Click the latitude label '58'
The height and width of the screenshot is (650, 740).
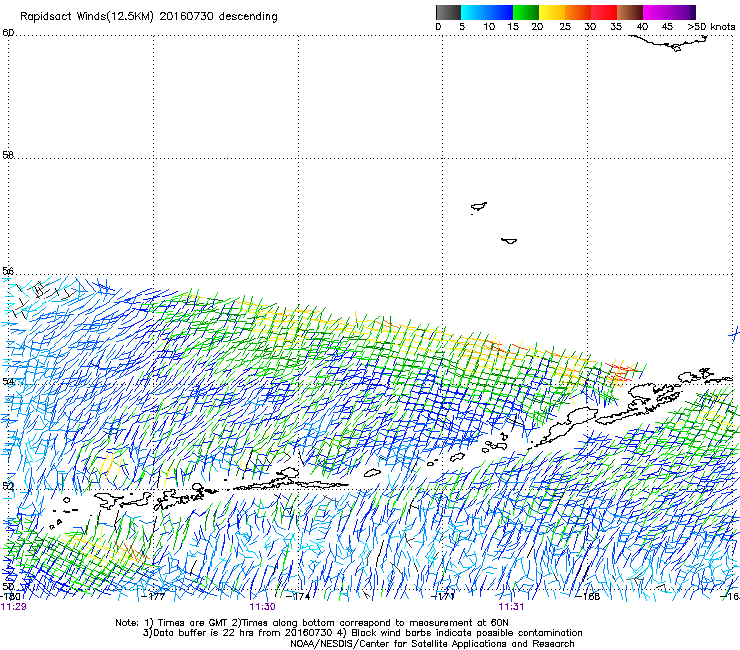tap(8, 155)
